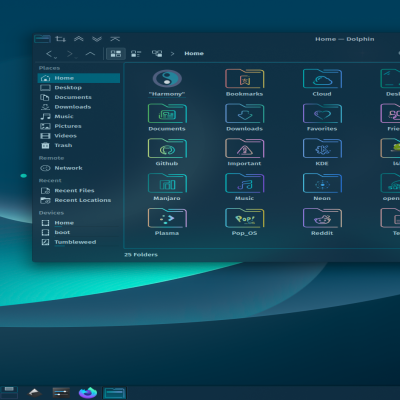
Task: Toggle keep-below double down-chevron in title bar
Action: click(x=97, y=39)
